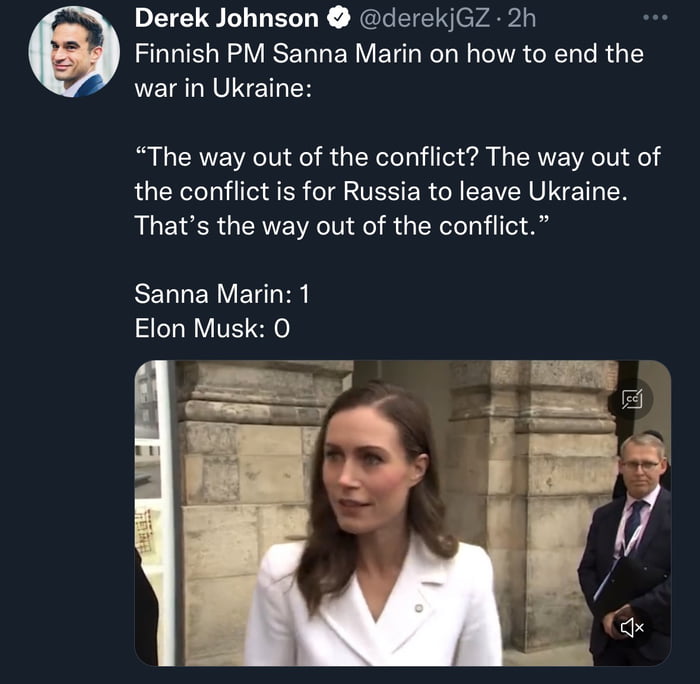700x684 pixels.
Task: Open the @derekjGZ handle link
Action: coord(425,18)
